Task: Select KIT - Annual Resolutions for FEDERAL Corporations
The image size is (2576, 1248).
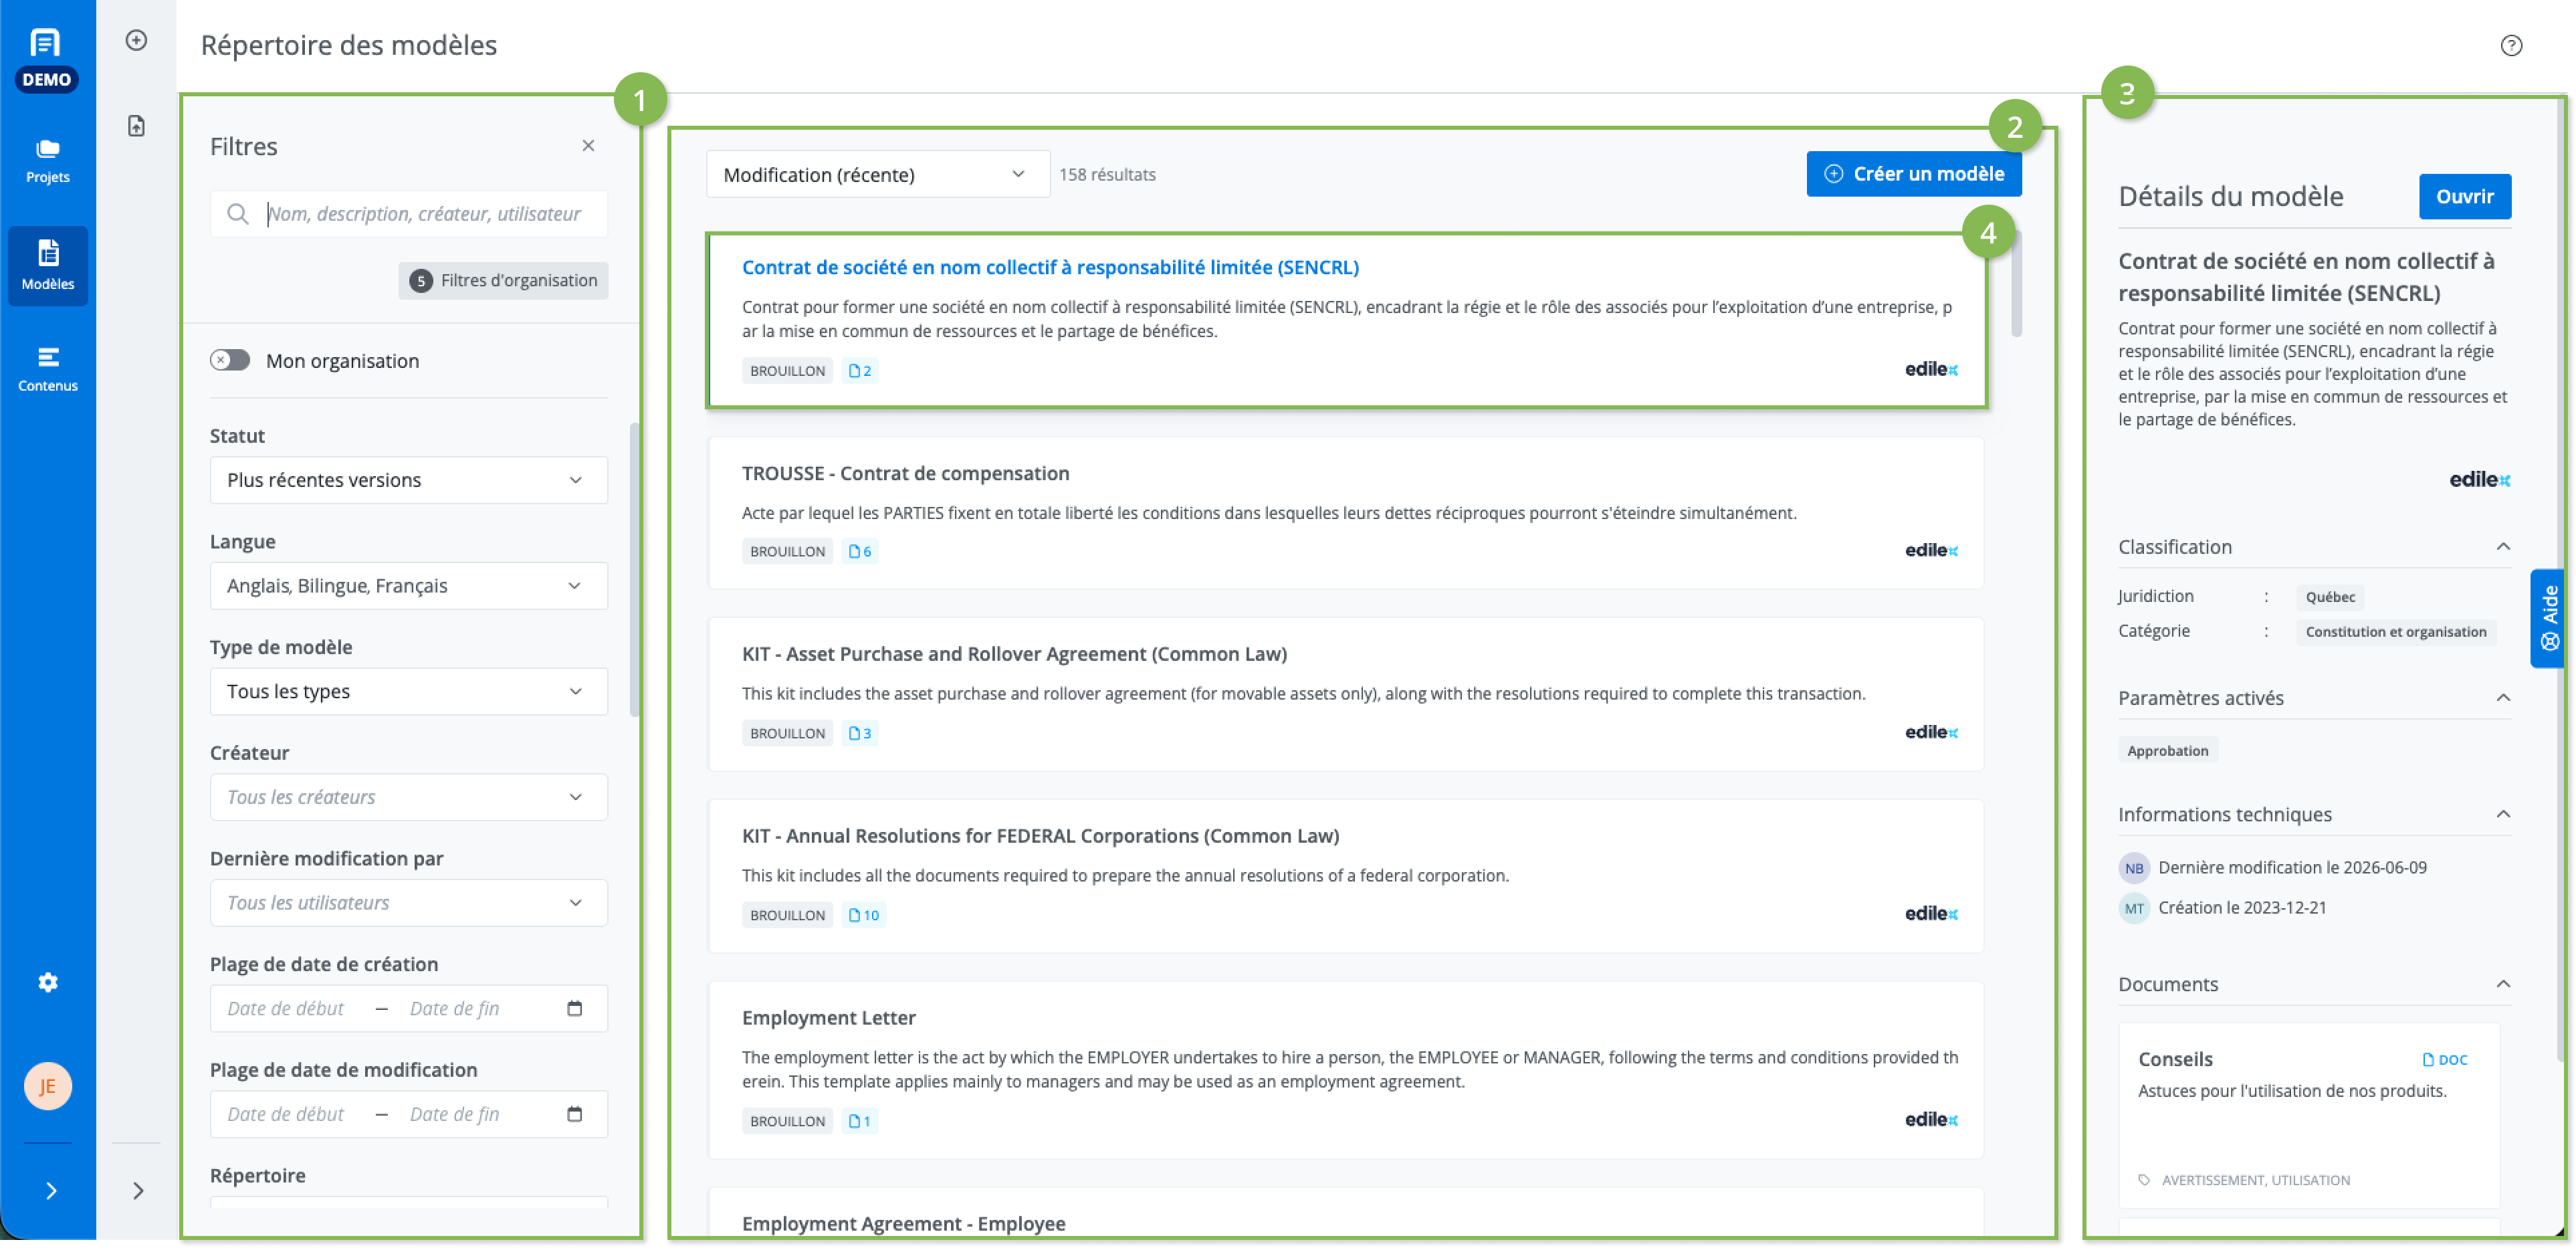Action: (1345, 876)
